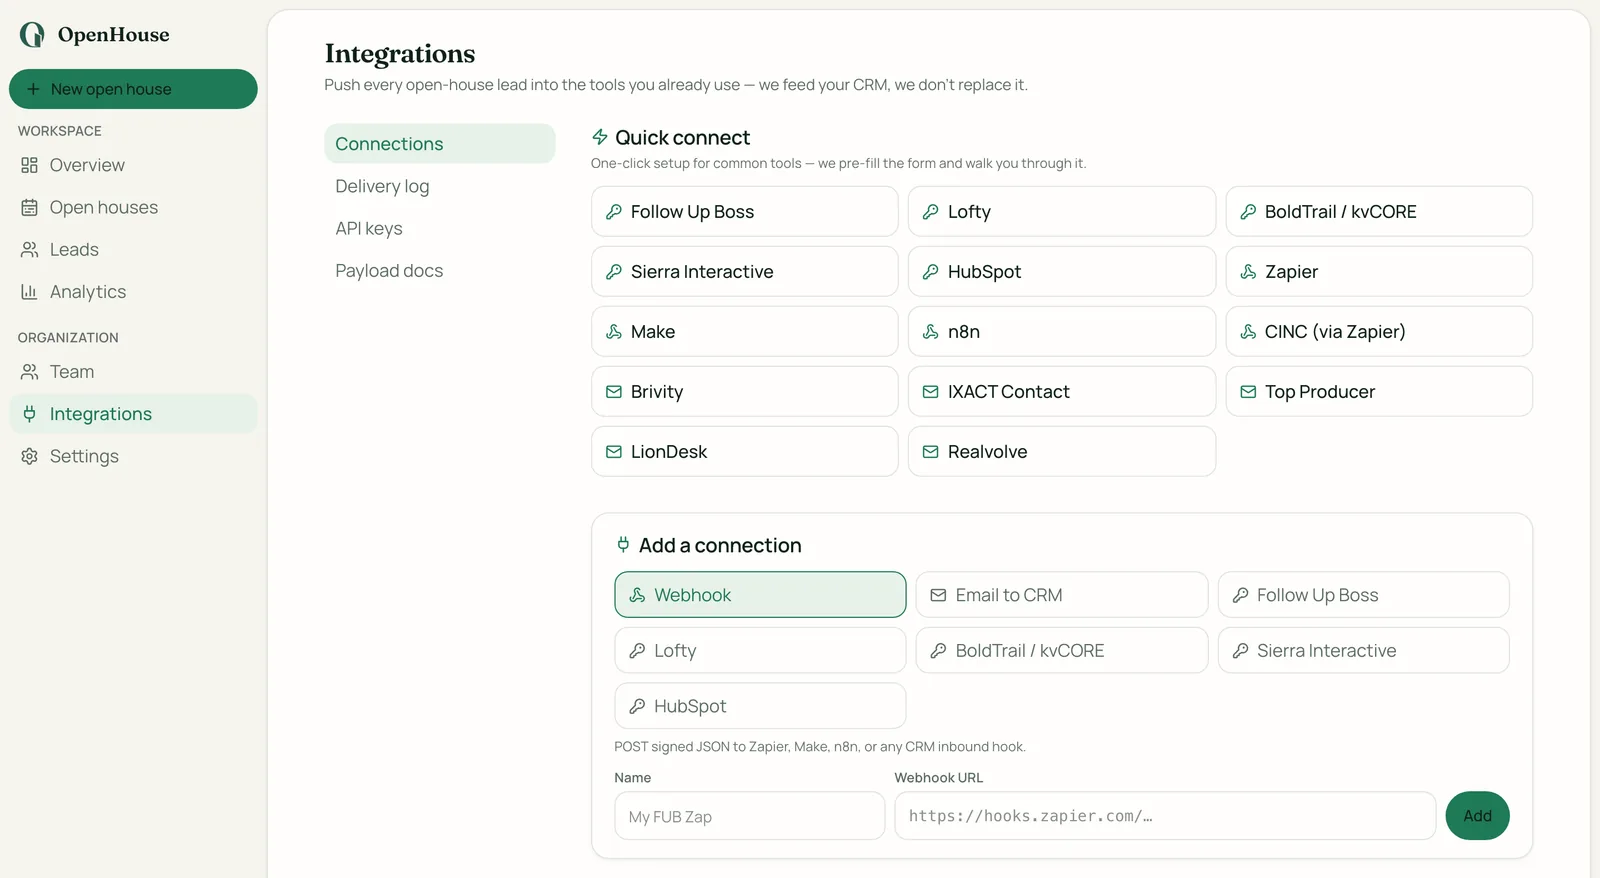Choose Lofty under Add a connection
Viewport: 1600px width, 878px height.
[760, 651]
